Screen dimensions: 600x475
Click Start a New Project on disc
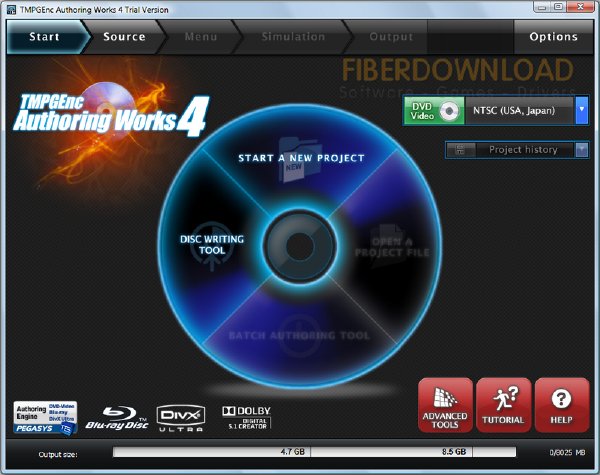pyautogui.click(x=301, y=158)
